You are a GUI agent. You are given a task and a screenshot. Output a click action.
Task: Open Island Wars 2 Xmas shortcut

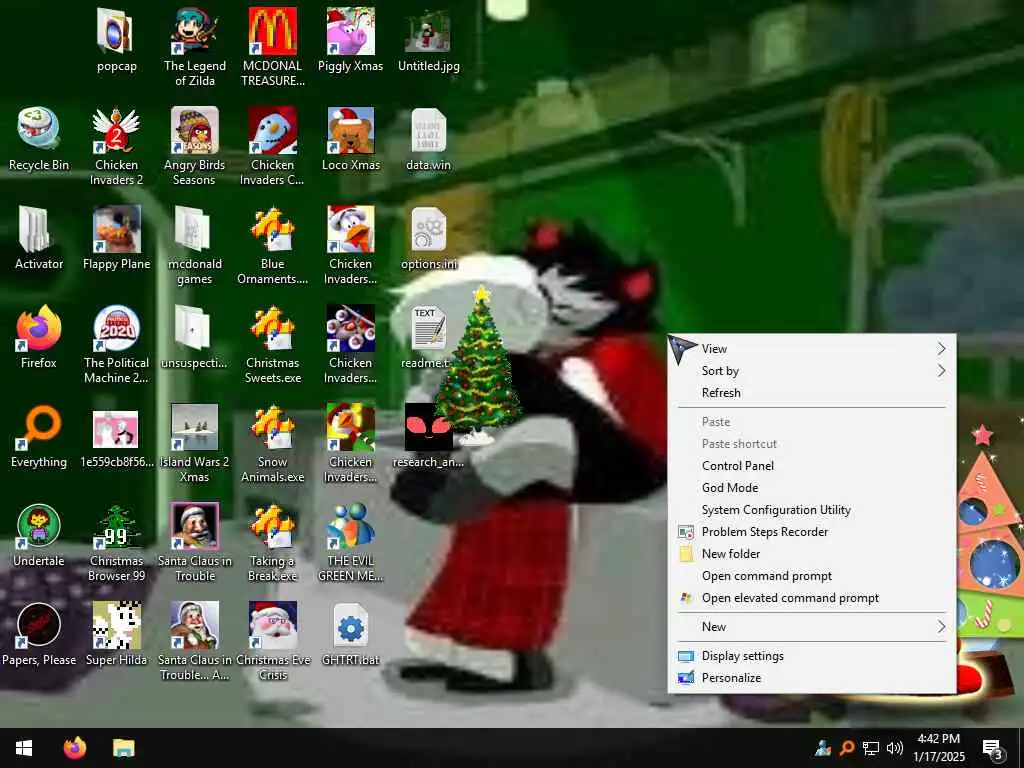195,426
